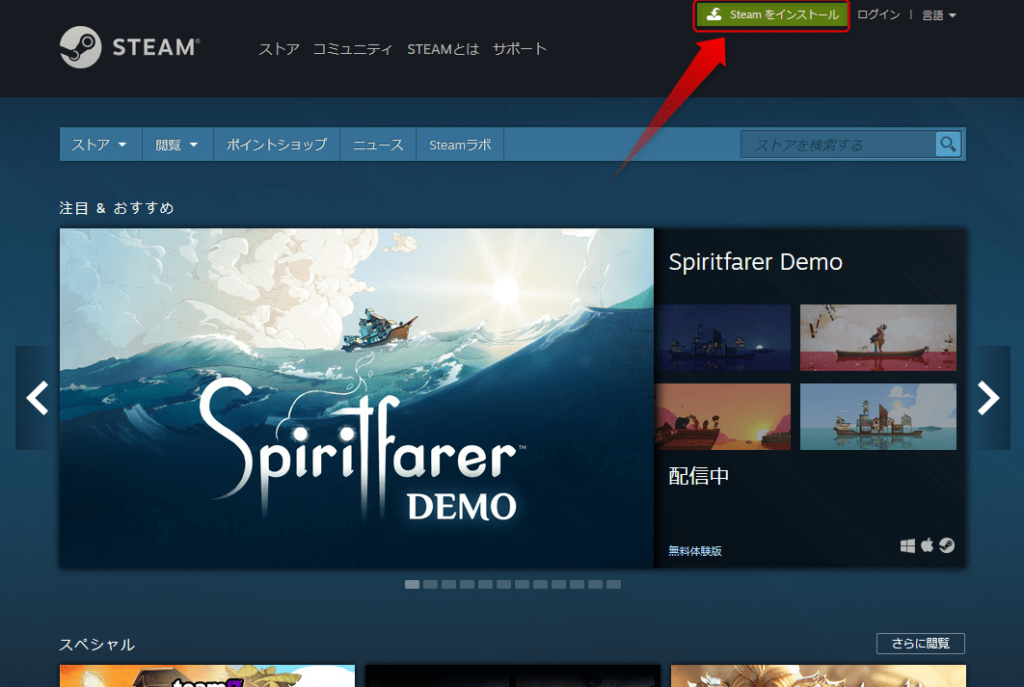View the red water boat screenshot thumbnail
The image size is (1024, 687).
click(878, 338)
